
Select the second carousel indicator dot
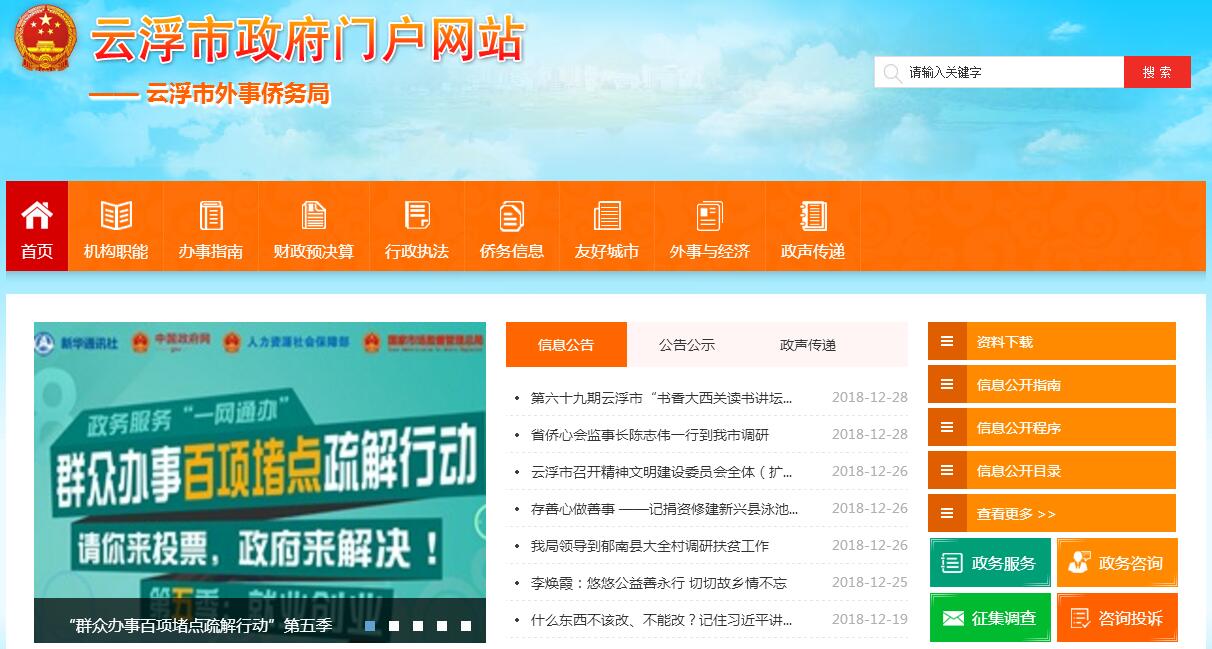point(394,626)
